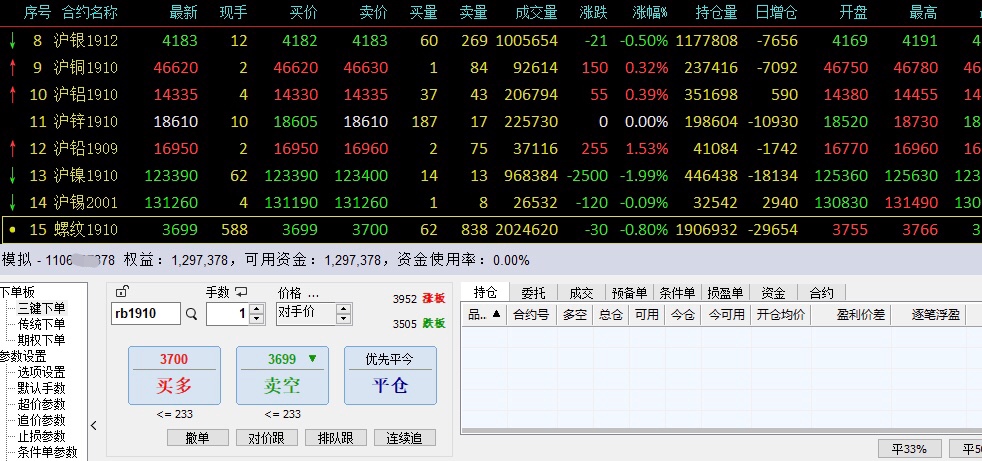Sort by the 品.. column triangle
The height and width of the screenshot is (461, 982).
click(497, 314)
